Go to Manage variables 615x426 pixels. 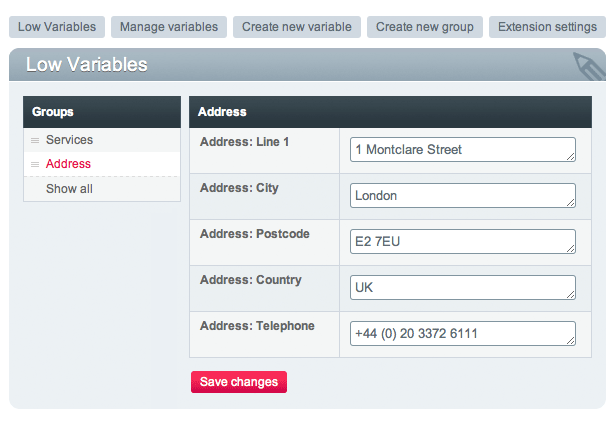click(x=170, y=27)
